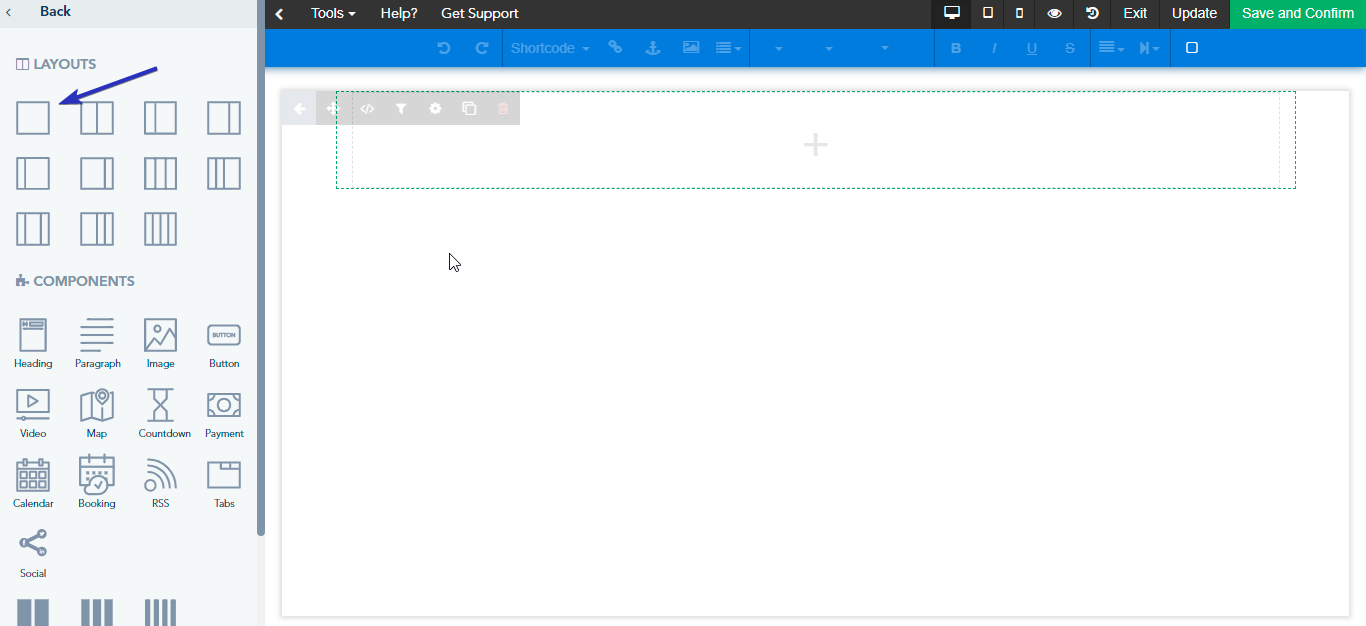Add an RSS component

pyautogui.click(x=161, y=483)
